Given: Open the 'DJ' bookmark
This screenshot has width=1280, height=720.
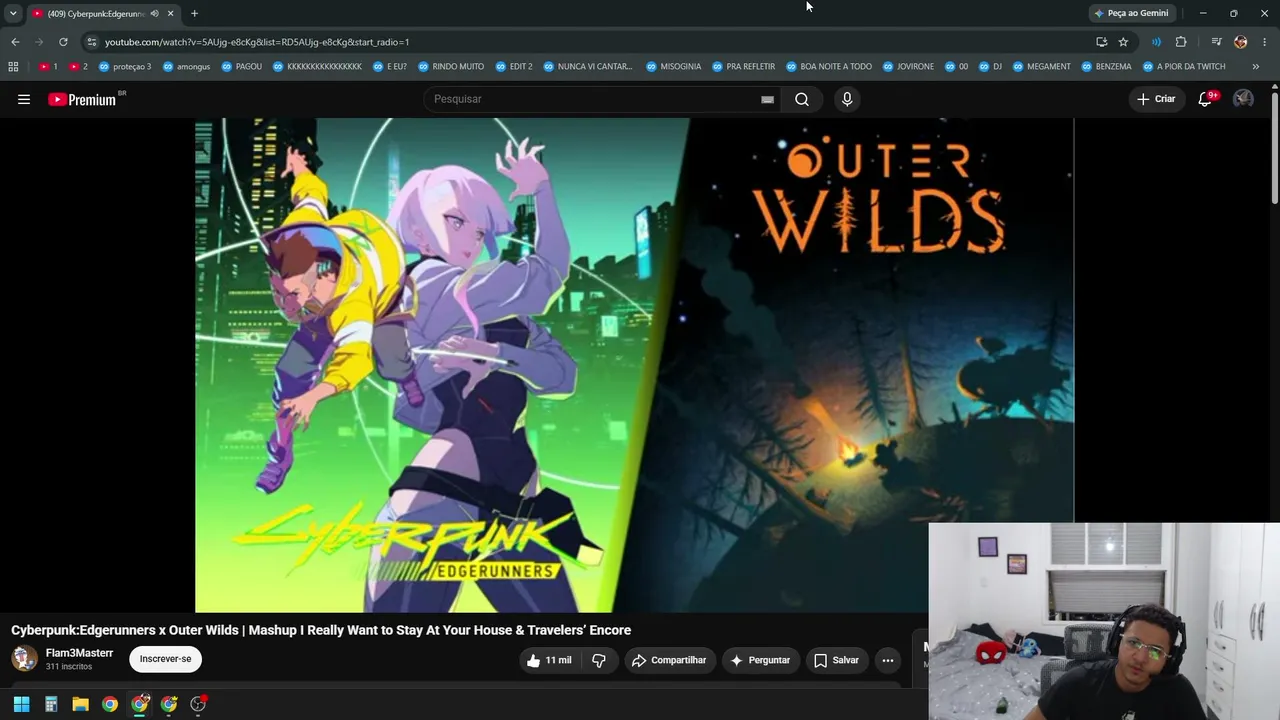Looking at the screenshot, I should [x=990, y=67].
